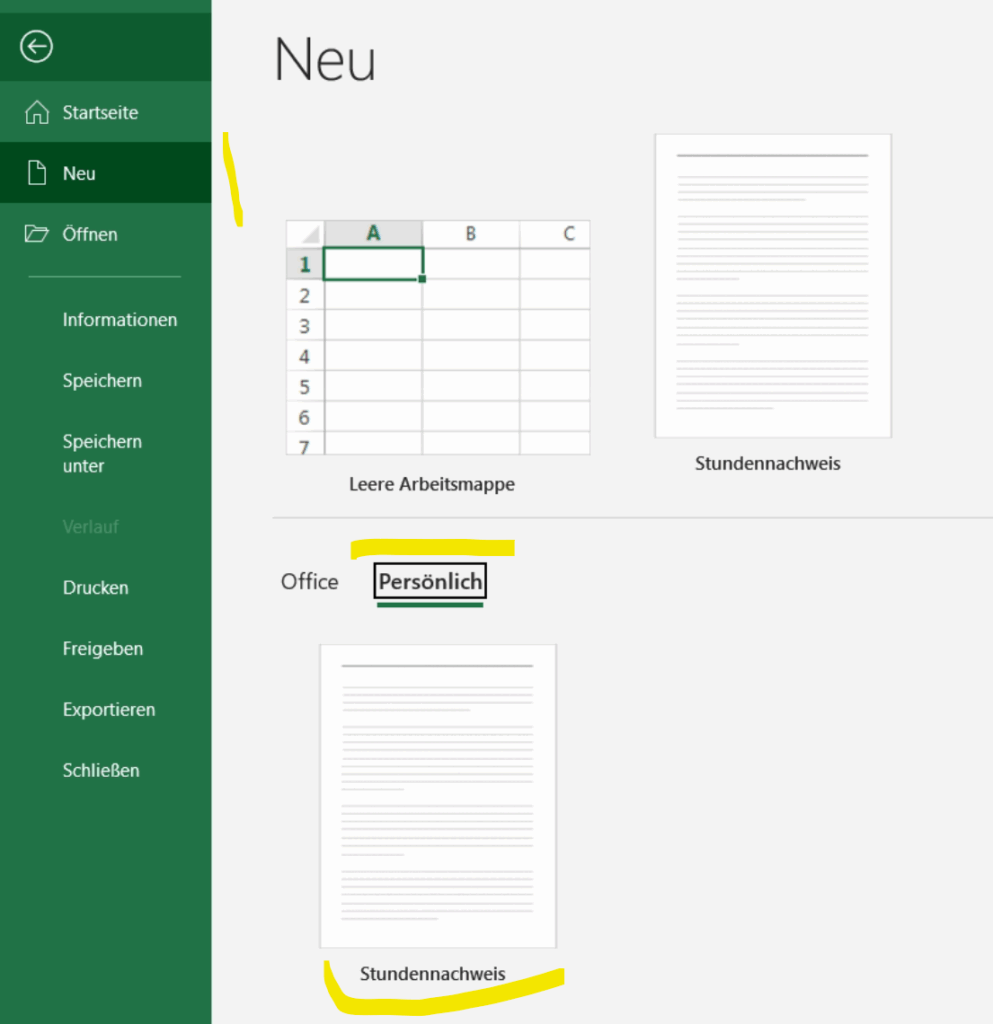993x1024 pixels.
Task: Click the Stundennachweis caption below personal template
Action: tap(433, 974)
